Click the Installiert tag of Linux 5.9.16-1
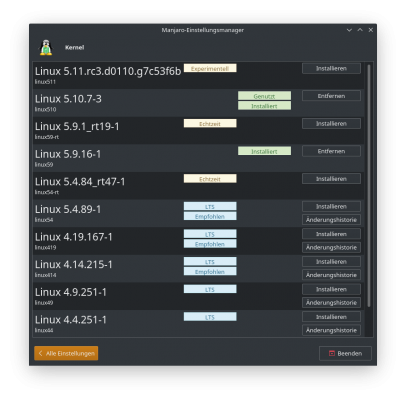The image size is (406, 400). coord(264,151)
